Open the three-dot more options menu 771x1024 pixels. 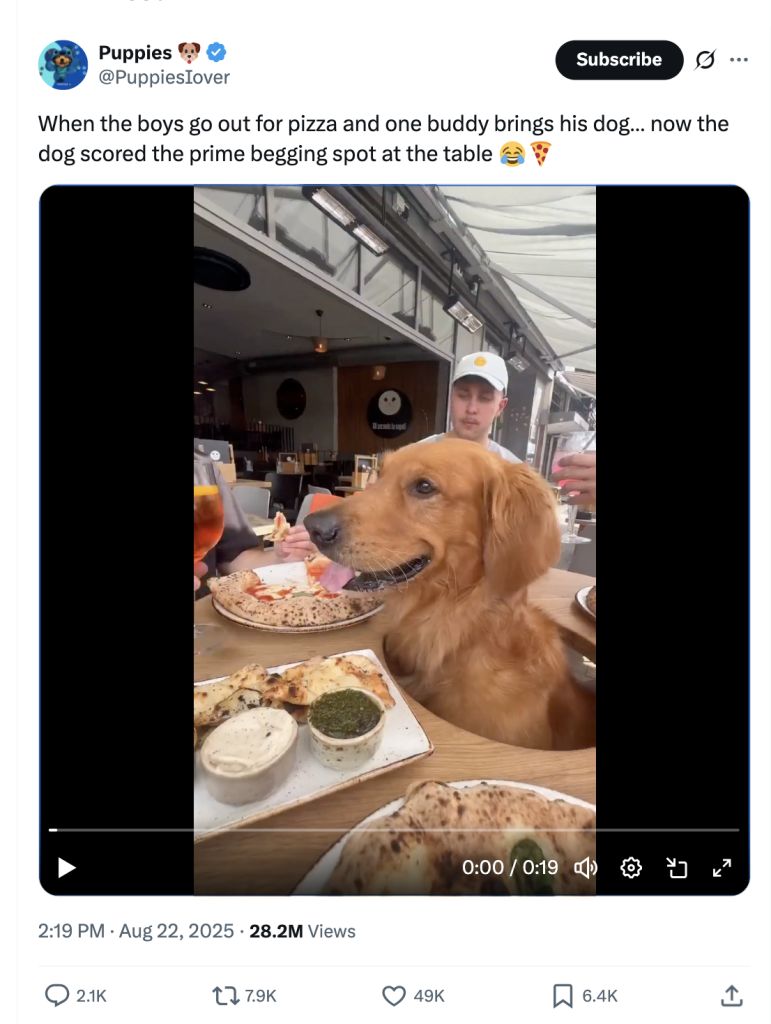click(738, 59)
